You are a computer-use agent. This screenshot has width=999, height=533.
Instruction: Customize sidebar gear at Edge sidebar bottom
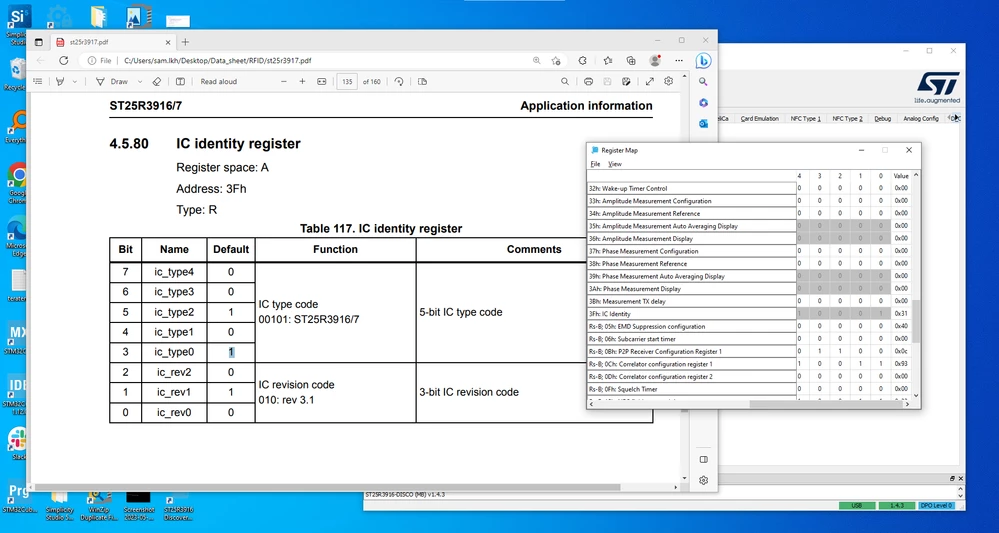703,480
